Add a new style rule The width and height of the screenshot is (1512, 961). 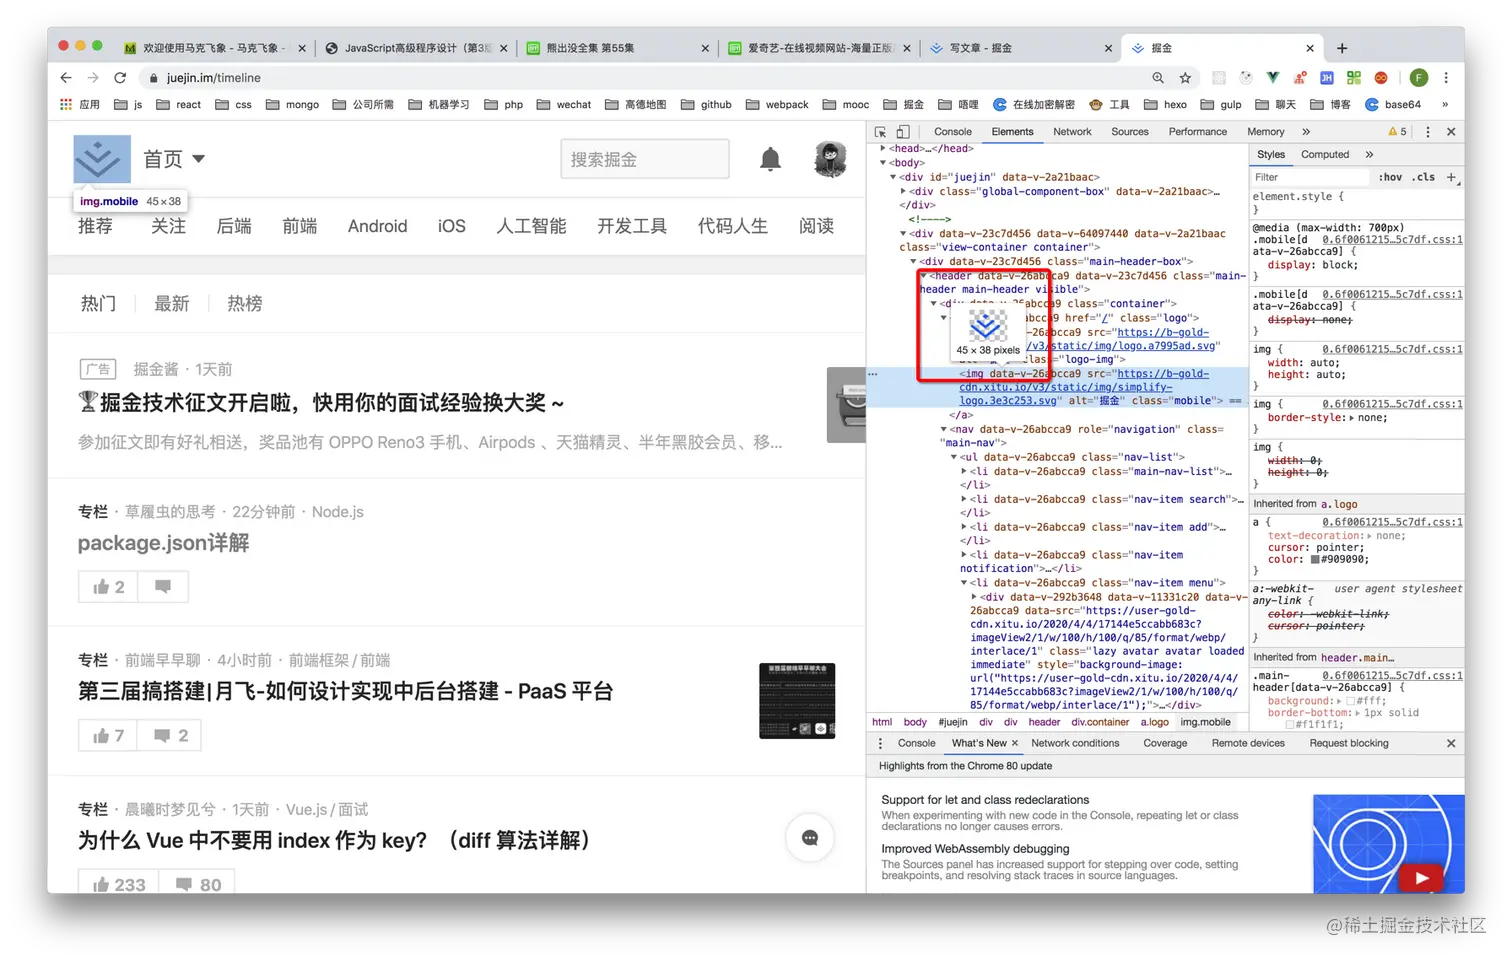1451,177
